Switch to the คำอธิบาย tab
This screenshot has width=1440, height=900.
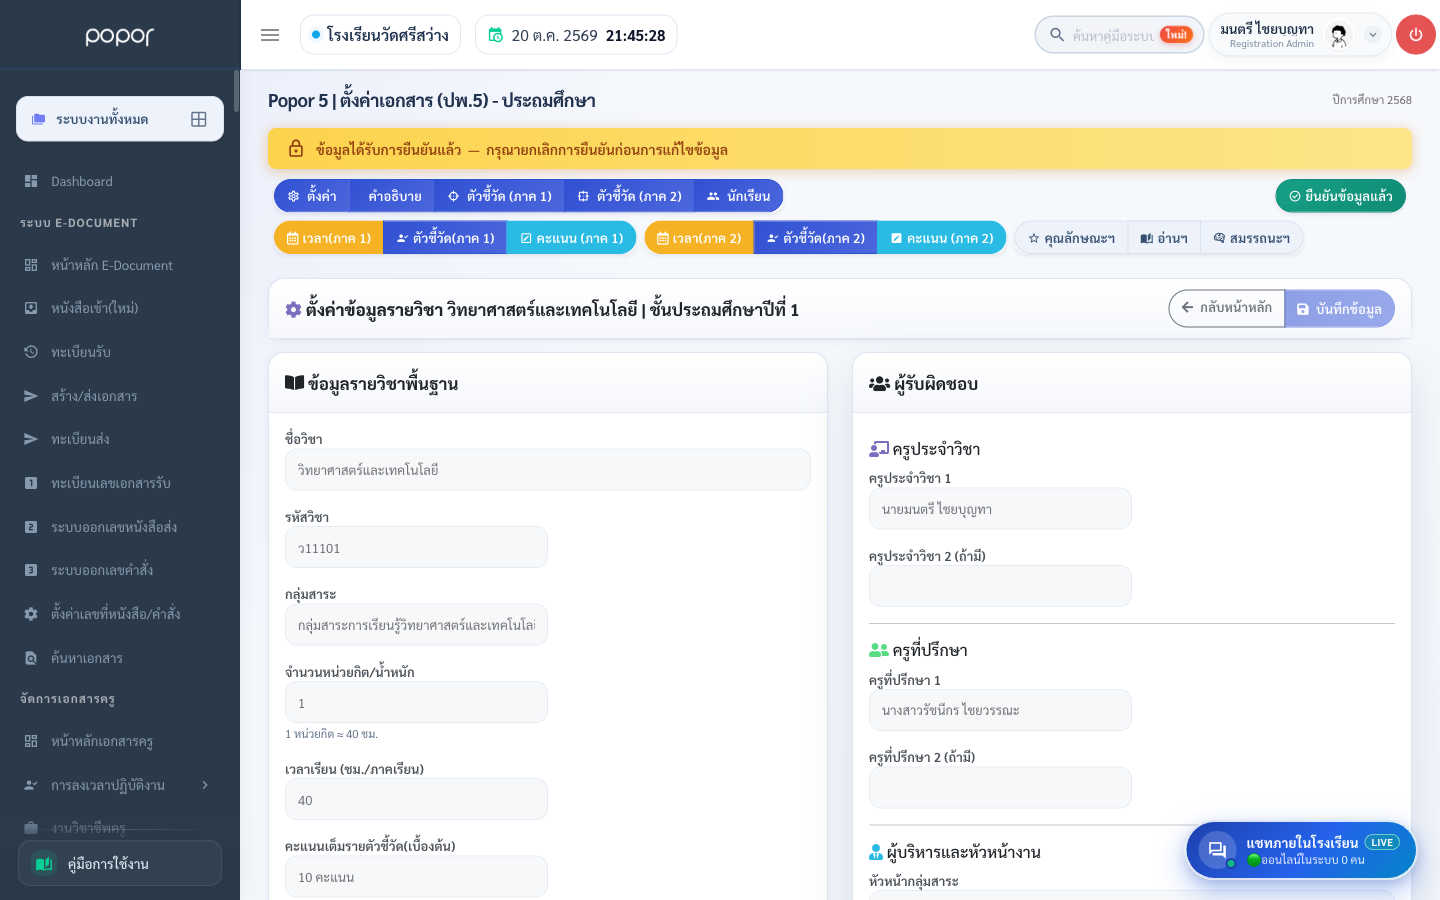(x=394, y=196)
